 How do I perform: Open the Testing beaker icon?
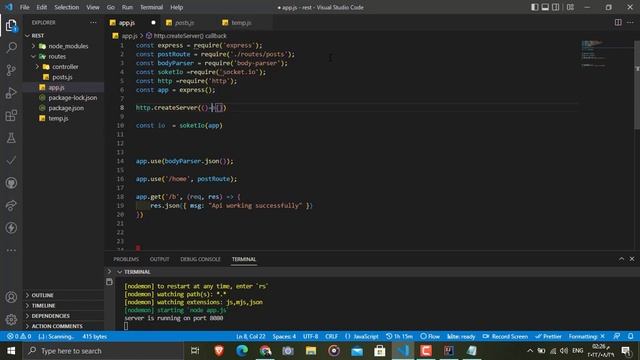(11, 138)
